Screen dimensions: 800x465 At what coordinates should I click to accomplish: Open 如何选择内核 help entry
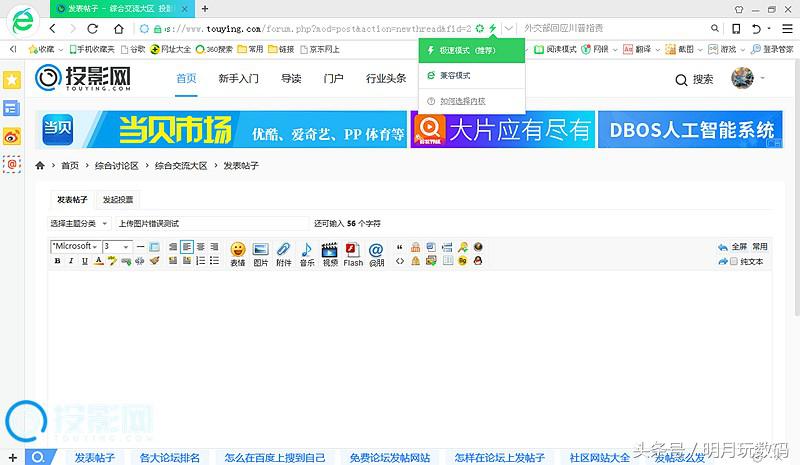pyautogui.click(x=472, y=101)
